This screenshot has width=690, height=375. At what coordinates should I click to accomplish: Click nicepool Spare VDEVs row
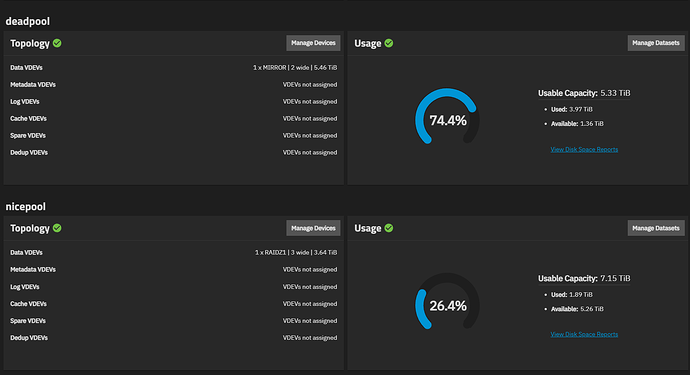click(174, 321)
